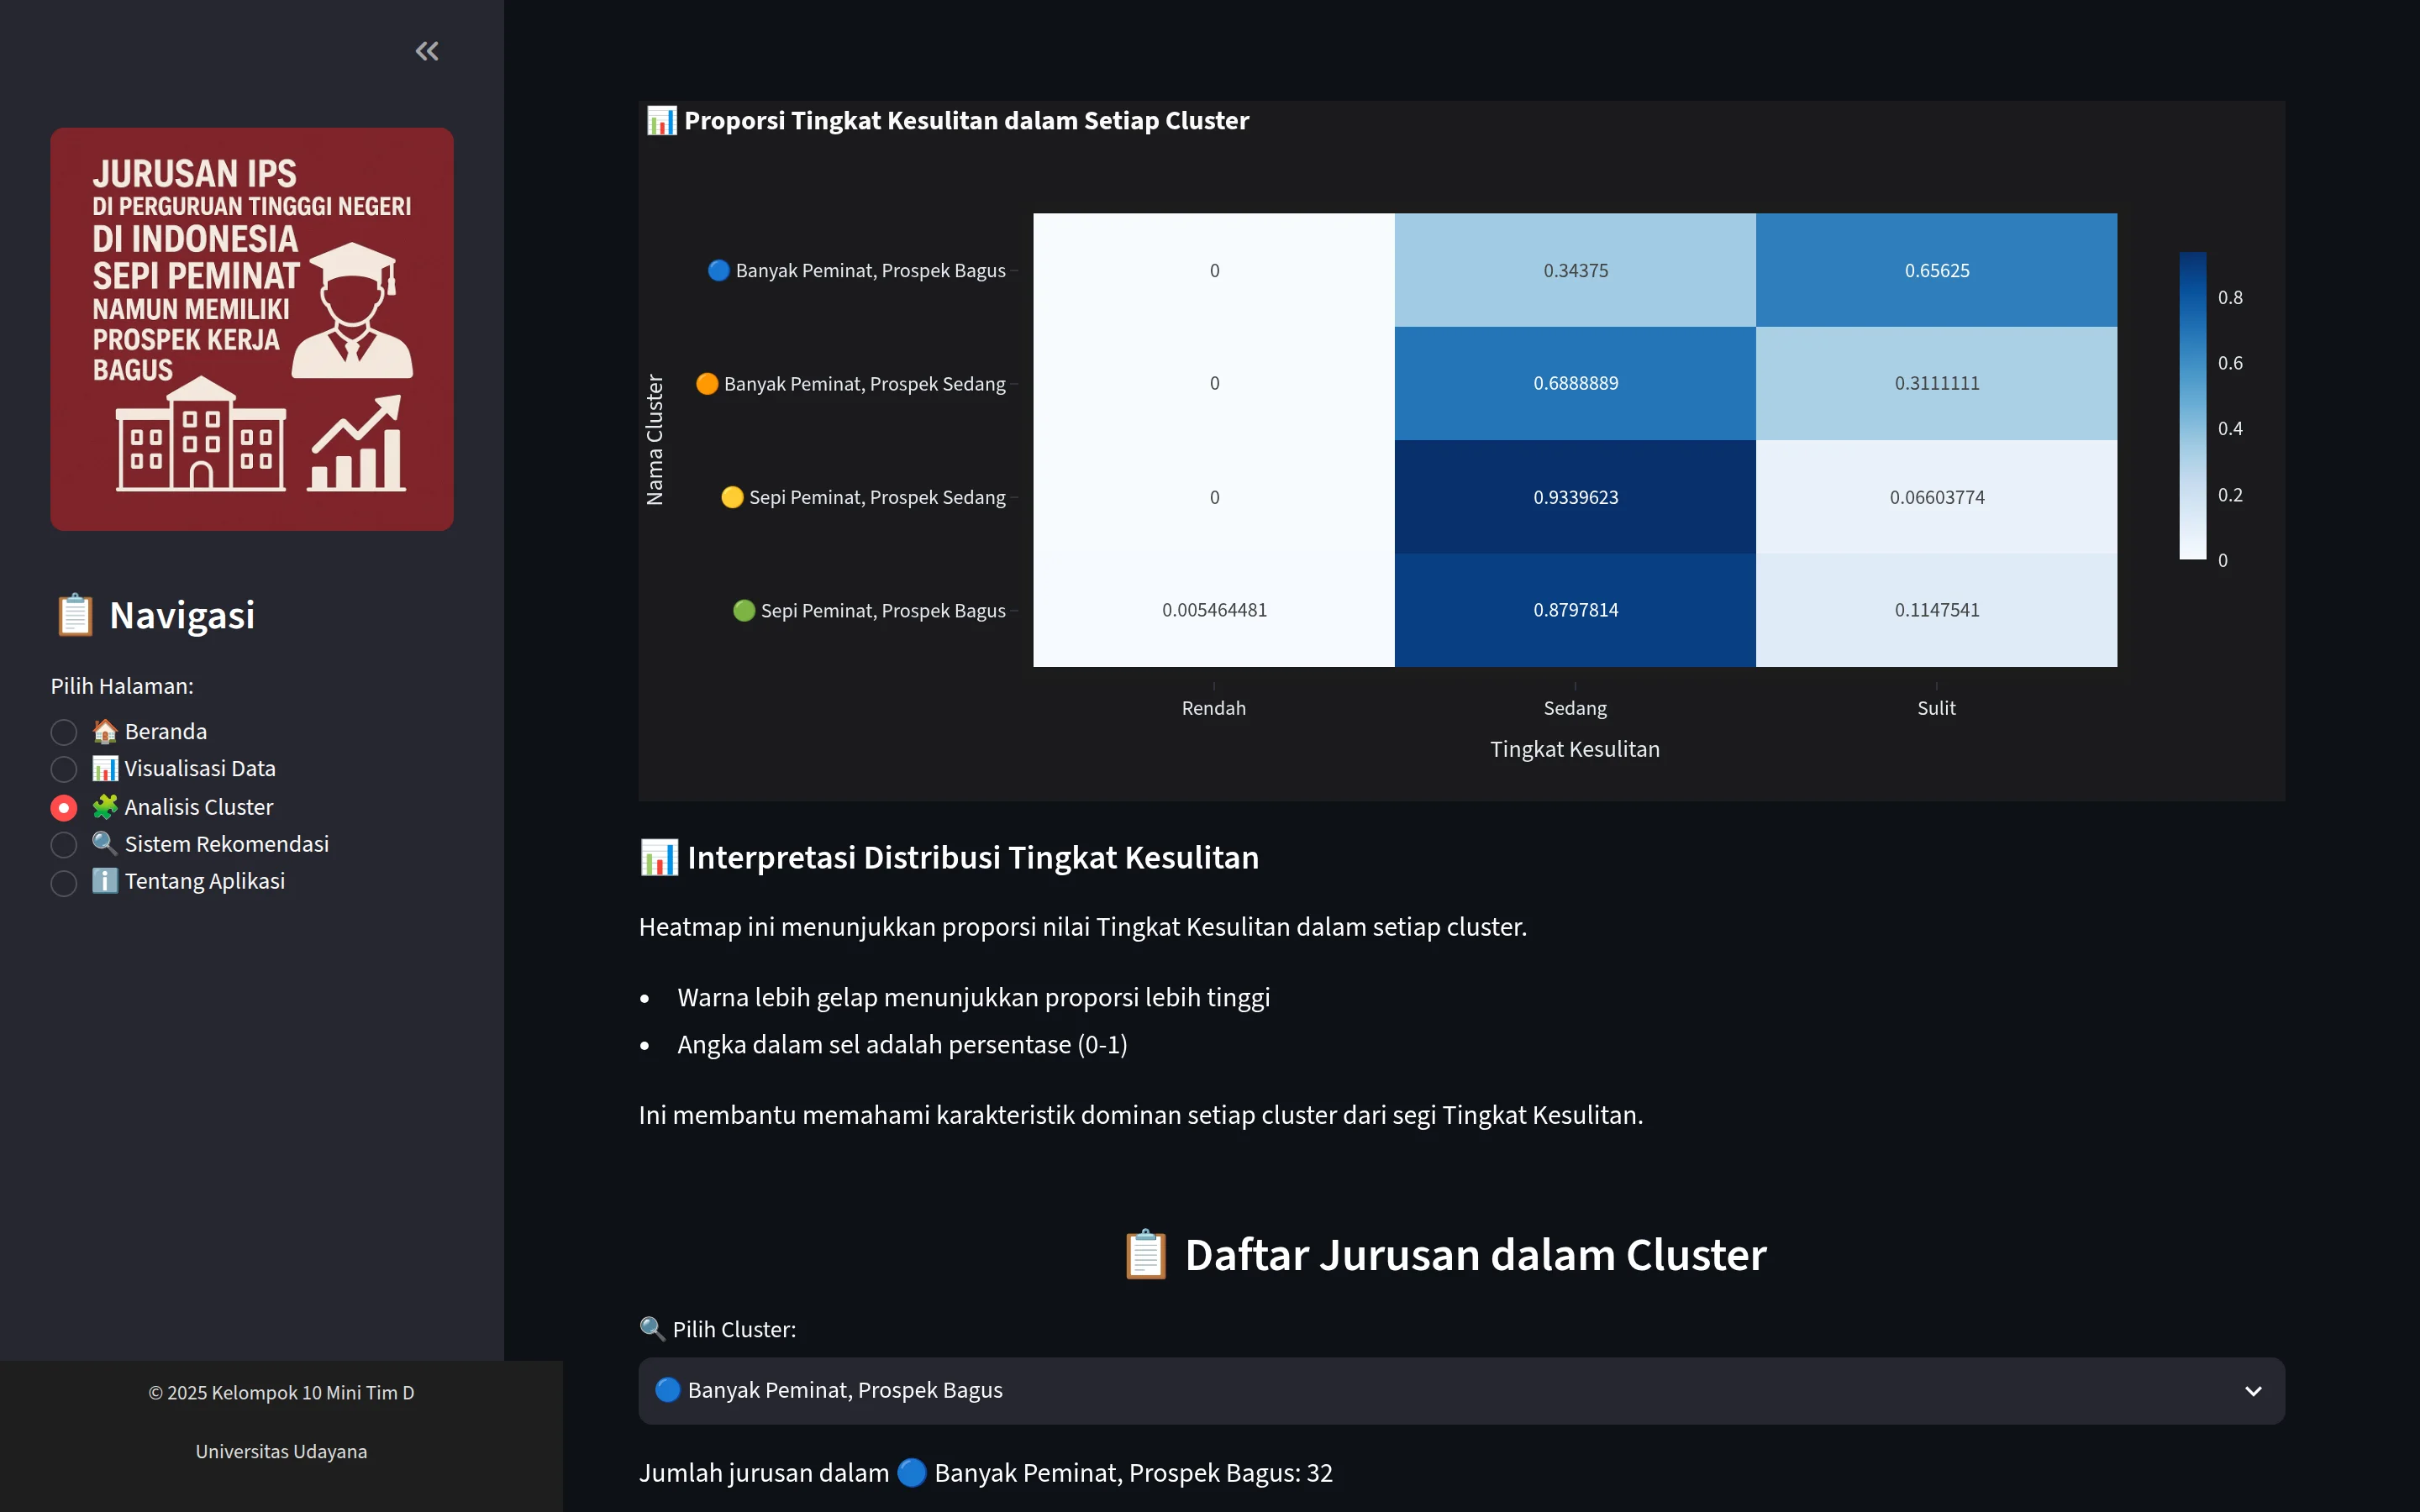Click the info icon beside Tentang Aplikasi

(105, 881)
